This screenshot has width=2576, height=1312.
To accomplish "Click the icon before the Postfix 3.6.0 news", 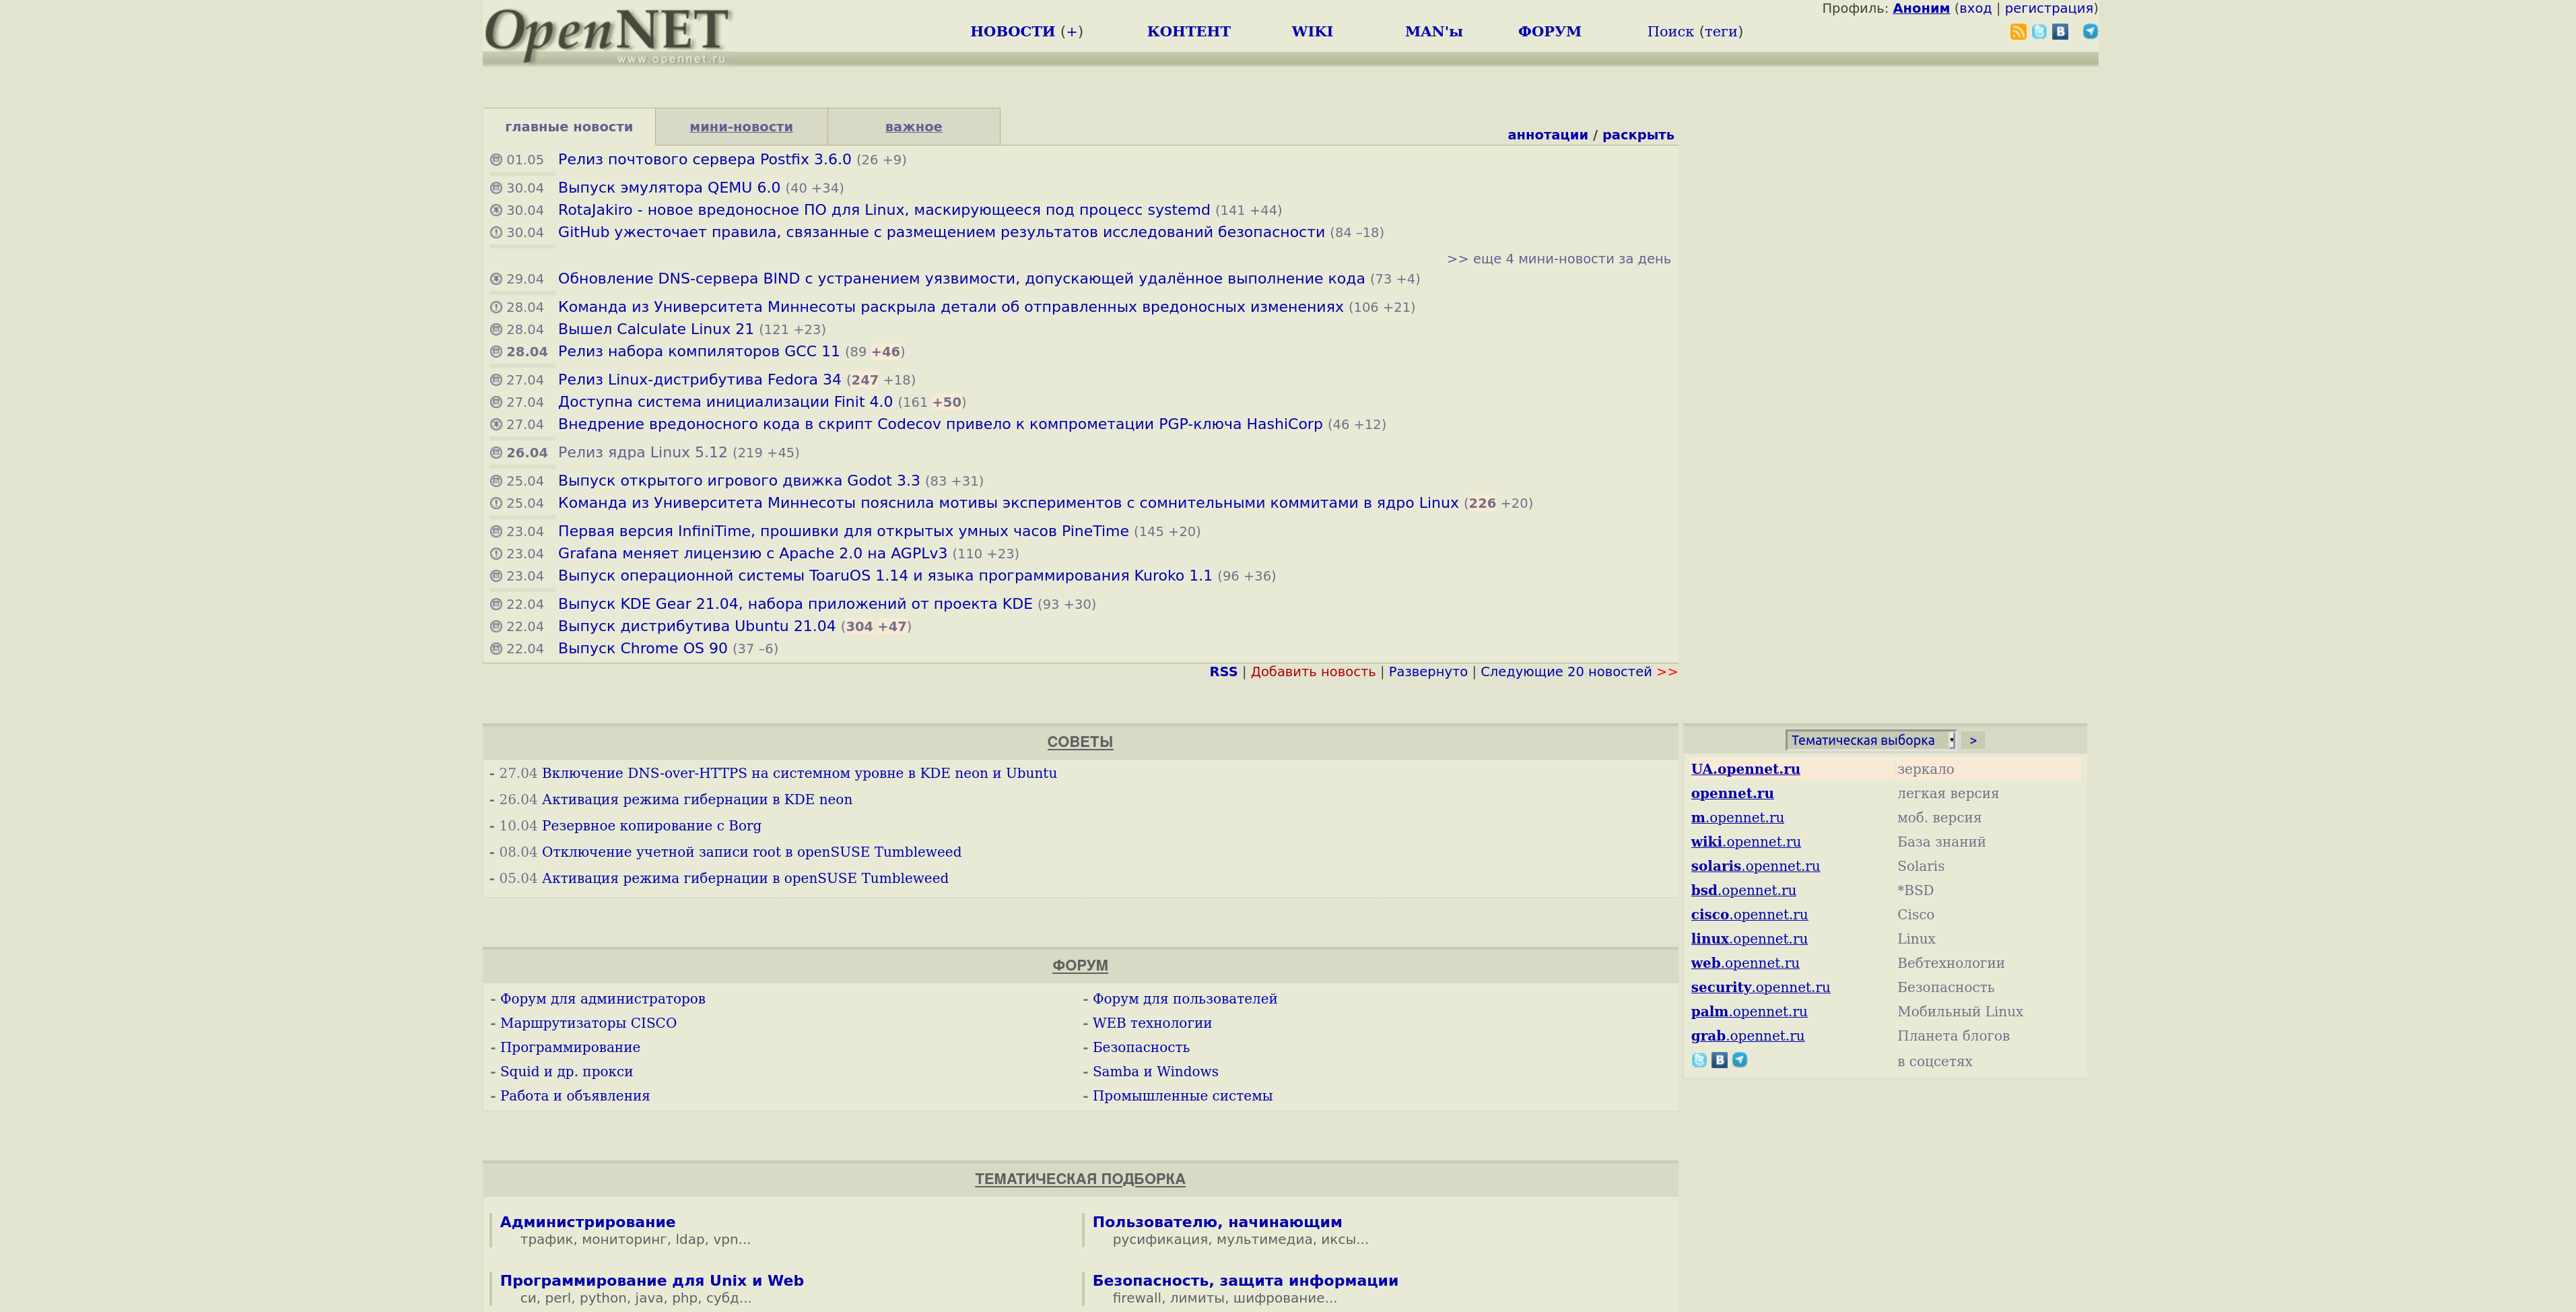I will click(x=496, y=160).
